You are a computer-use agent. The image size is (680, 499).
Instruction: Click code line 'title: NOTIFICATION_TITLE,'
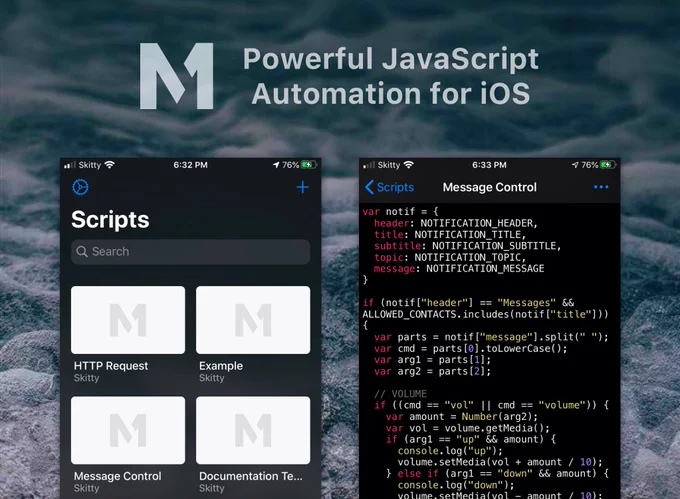coord(450,235)
